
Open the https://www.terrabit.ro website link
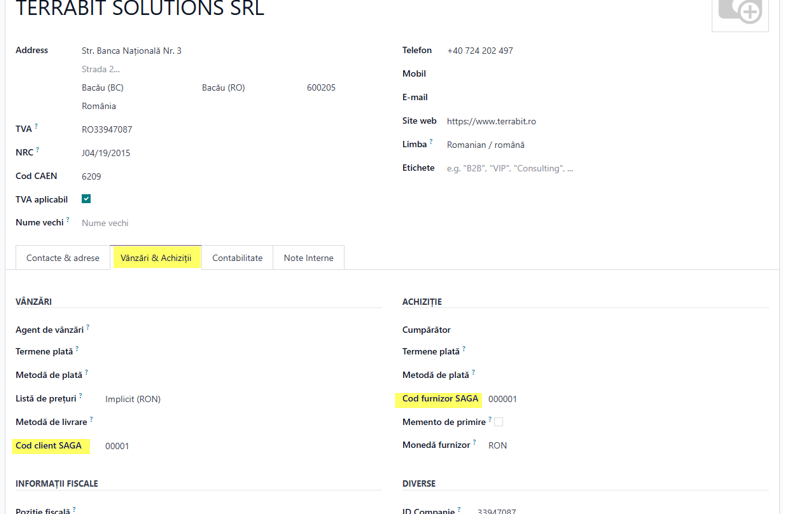click(491, 121)
